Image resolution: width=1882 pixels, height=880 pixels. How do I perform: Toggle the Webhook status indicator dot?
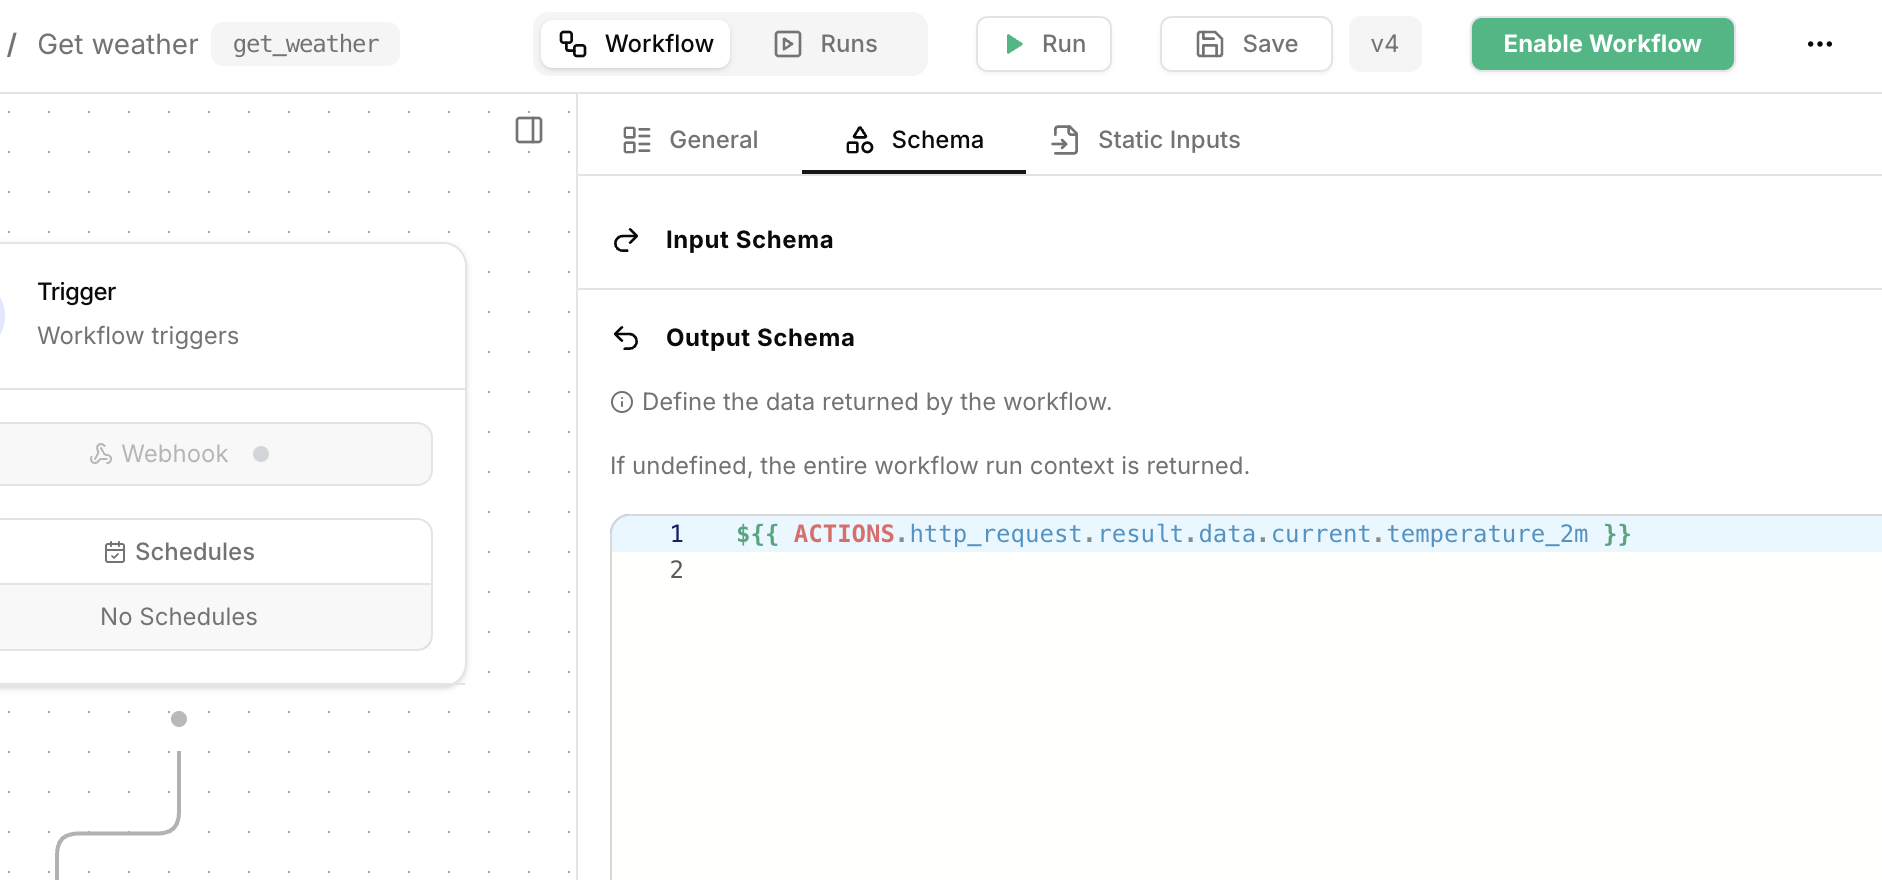point(261,454)
